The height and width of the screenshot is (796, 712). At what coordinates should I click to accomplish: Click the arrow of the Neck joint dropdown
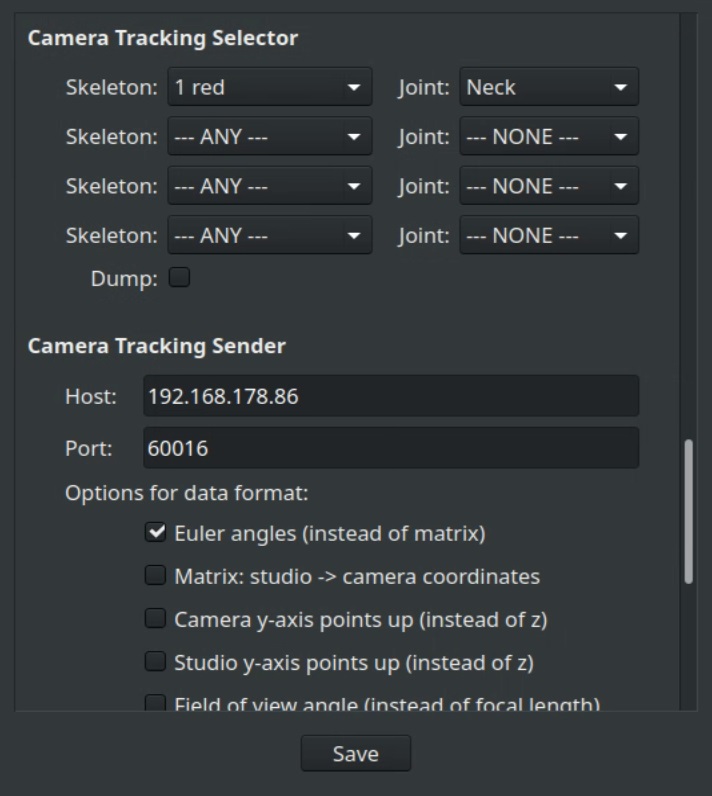pyautogui.click(x=621, y=88)
